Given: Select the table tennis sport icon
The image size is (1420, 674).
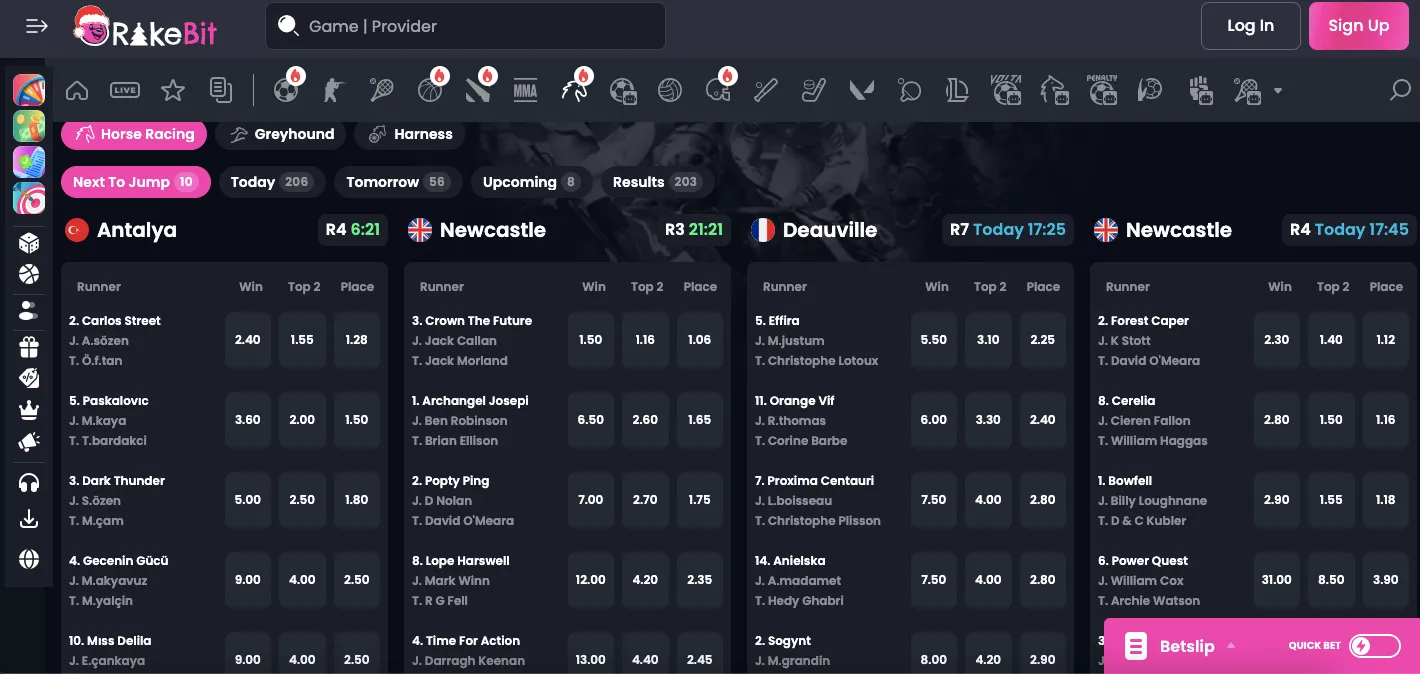Looking at the screenshot, I should (910, 91).
